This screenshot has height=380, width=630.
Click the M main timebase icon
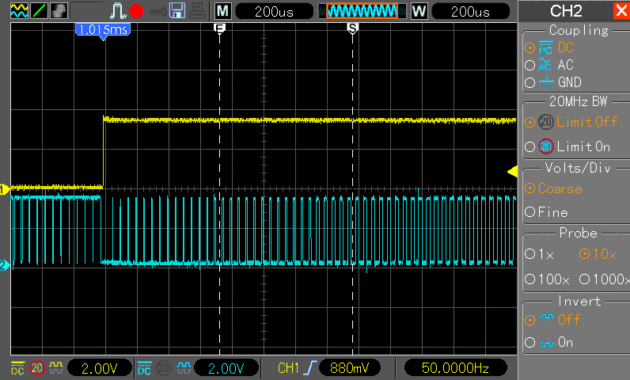(x=223, y=11)
